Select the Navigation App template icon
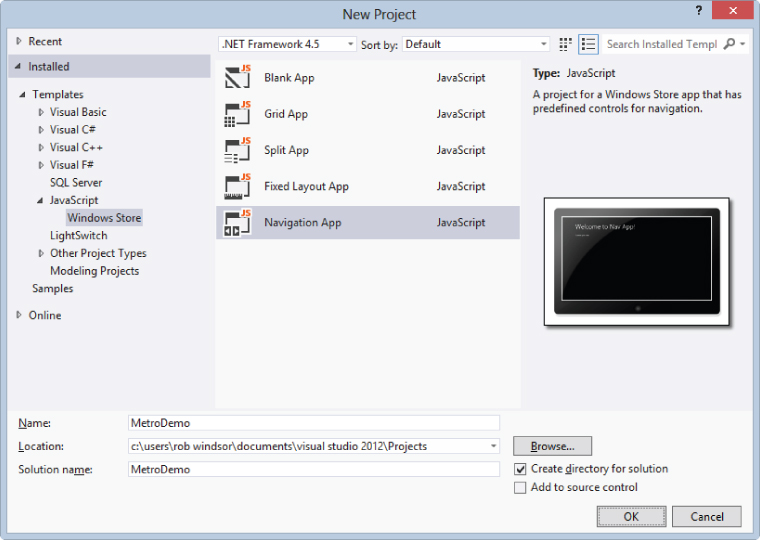760x540 pixels. click(x=237, y=222)
